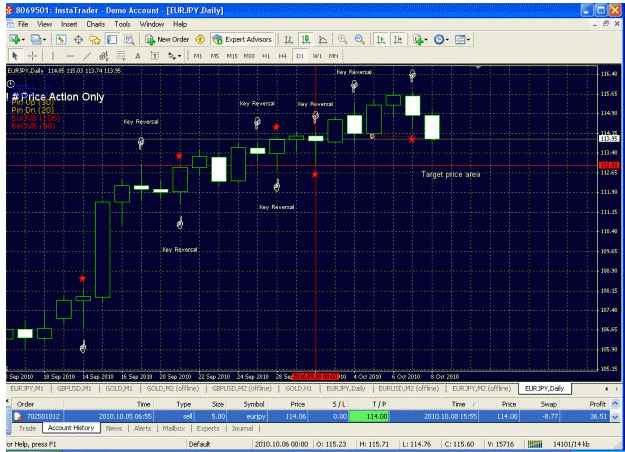Viewport: 625px width, 452px height.
Task: Click connection status bars in status bar
Action: [x=535, y=444]
